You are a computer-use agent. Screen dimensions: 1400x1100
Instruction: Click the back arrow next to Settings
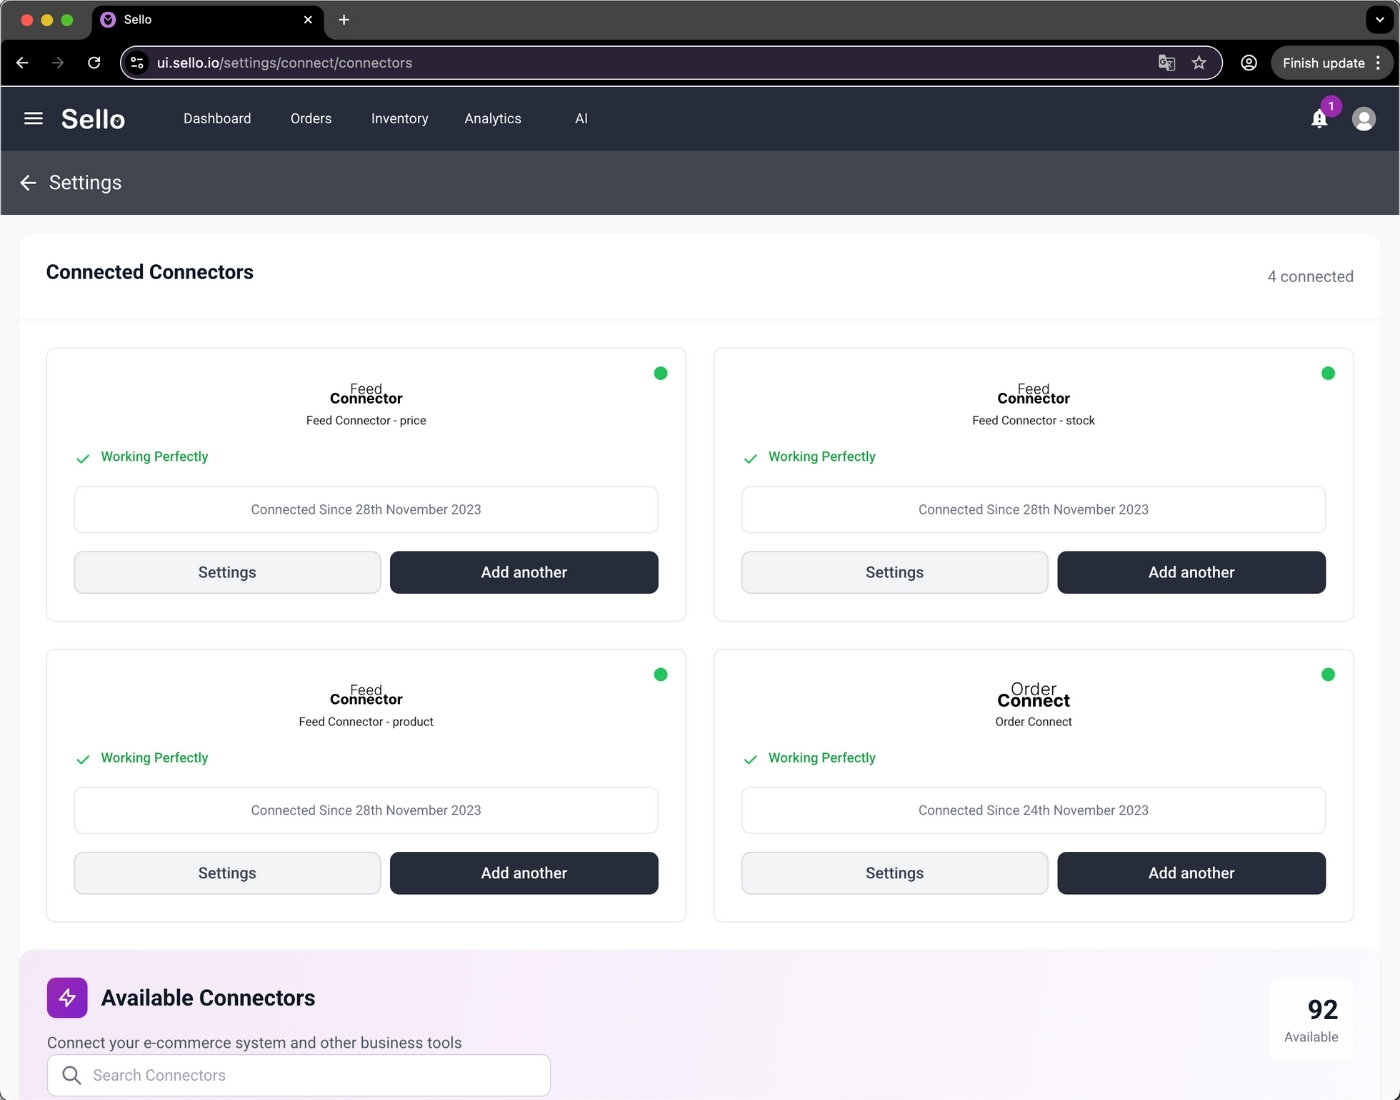click(x=27, y=183)
